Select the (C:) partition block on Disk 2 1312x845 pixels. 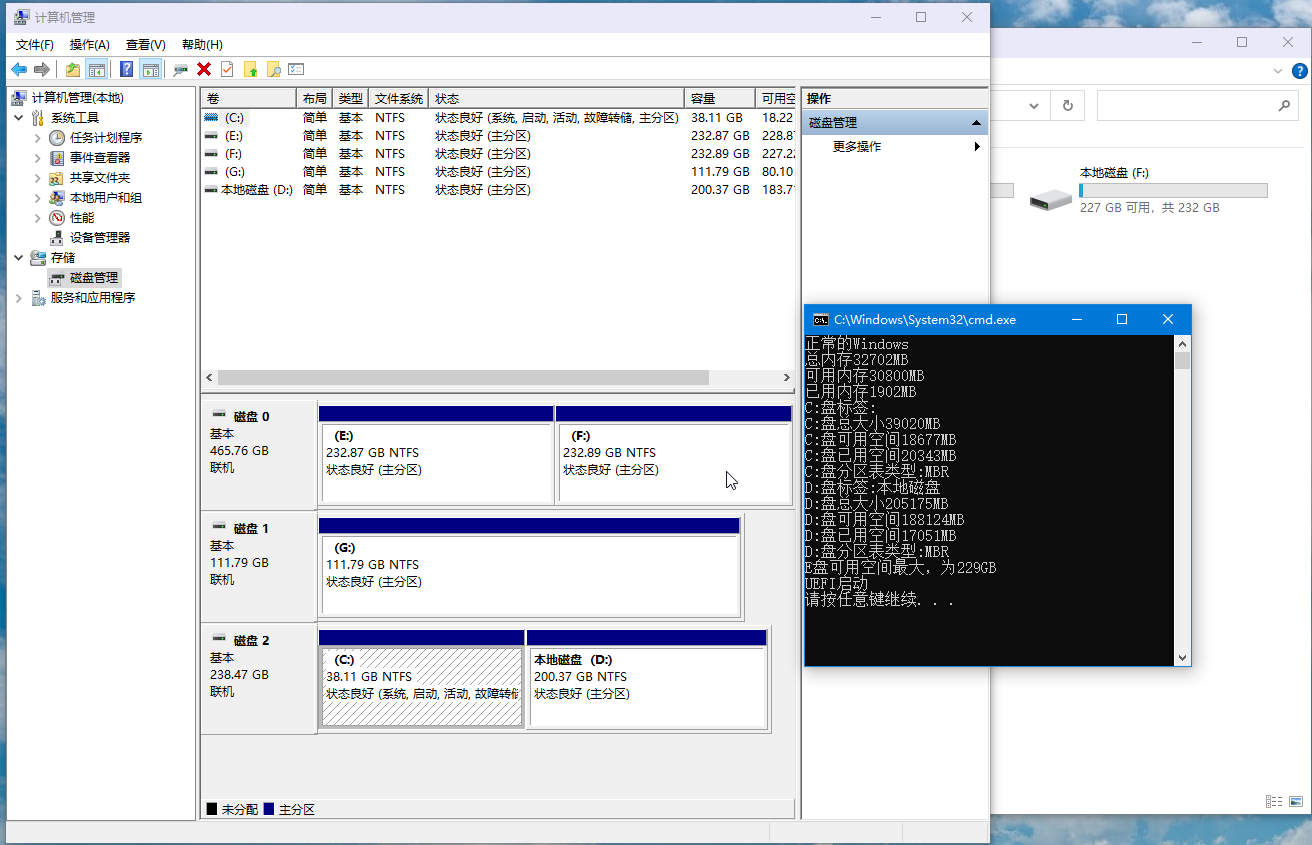421,678
